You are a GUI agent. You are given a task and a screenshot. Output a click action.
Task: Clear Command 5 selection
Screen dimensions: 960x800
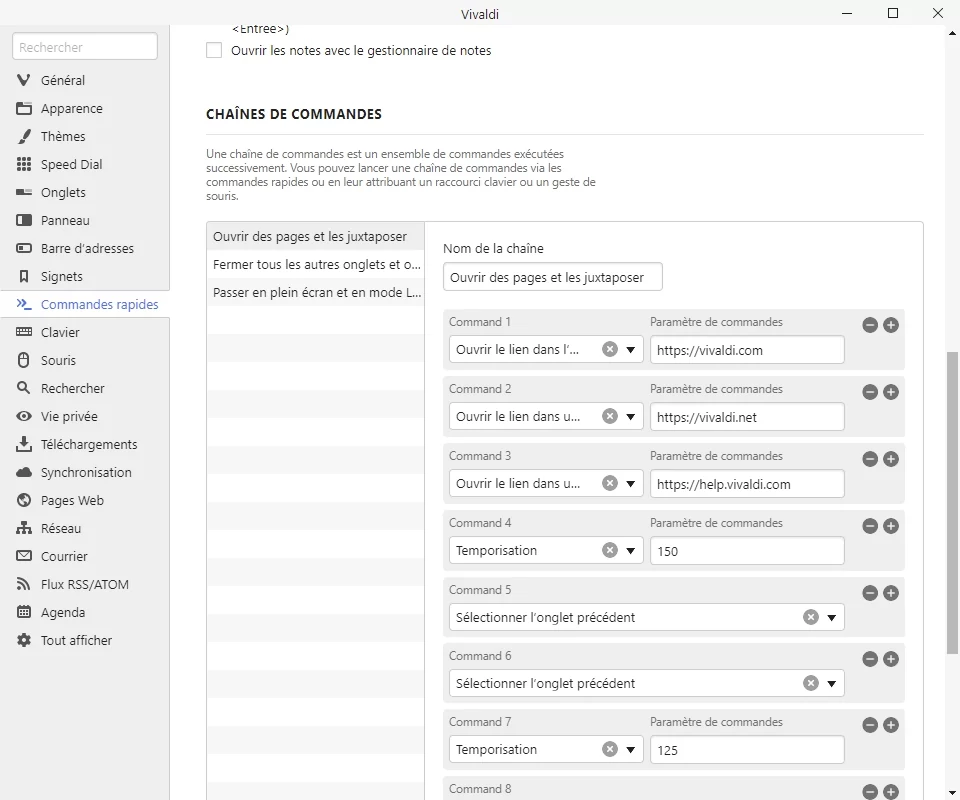[x=811, y=618]
